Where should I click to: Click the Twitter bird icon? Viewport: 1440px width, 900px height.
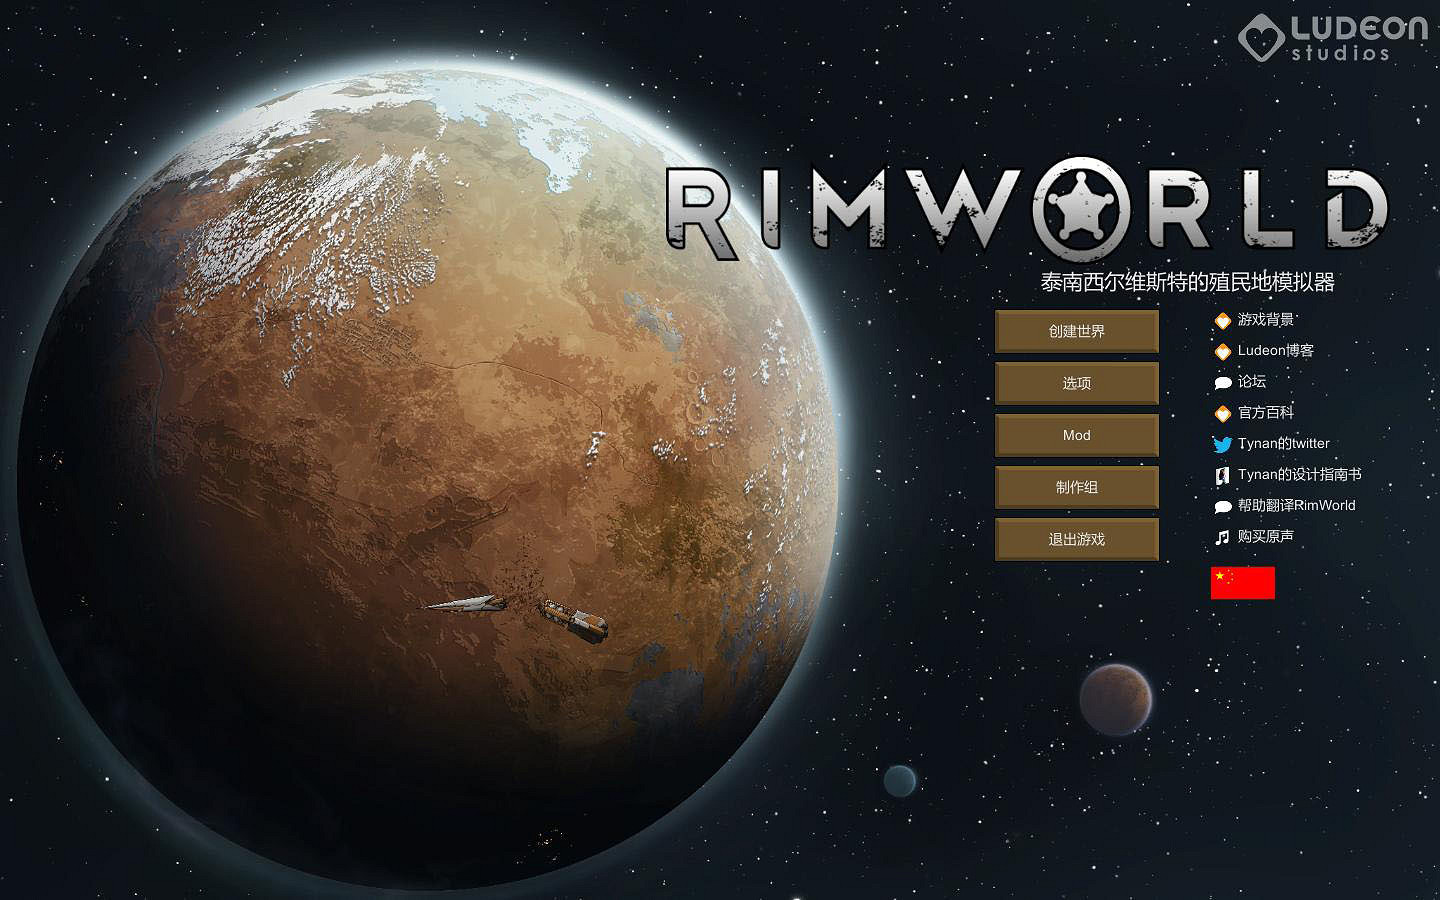[1222, 444]
